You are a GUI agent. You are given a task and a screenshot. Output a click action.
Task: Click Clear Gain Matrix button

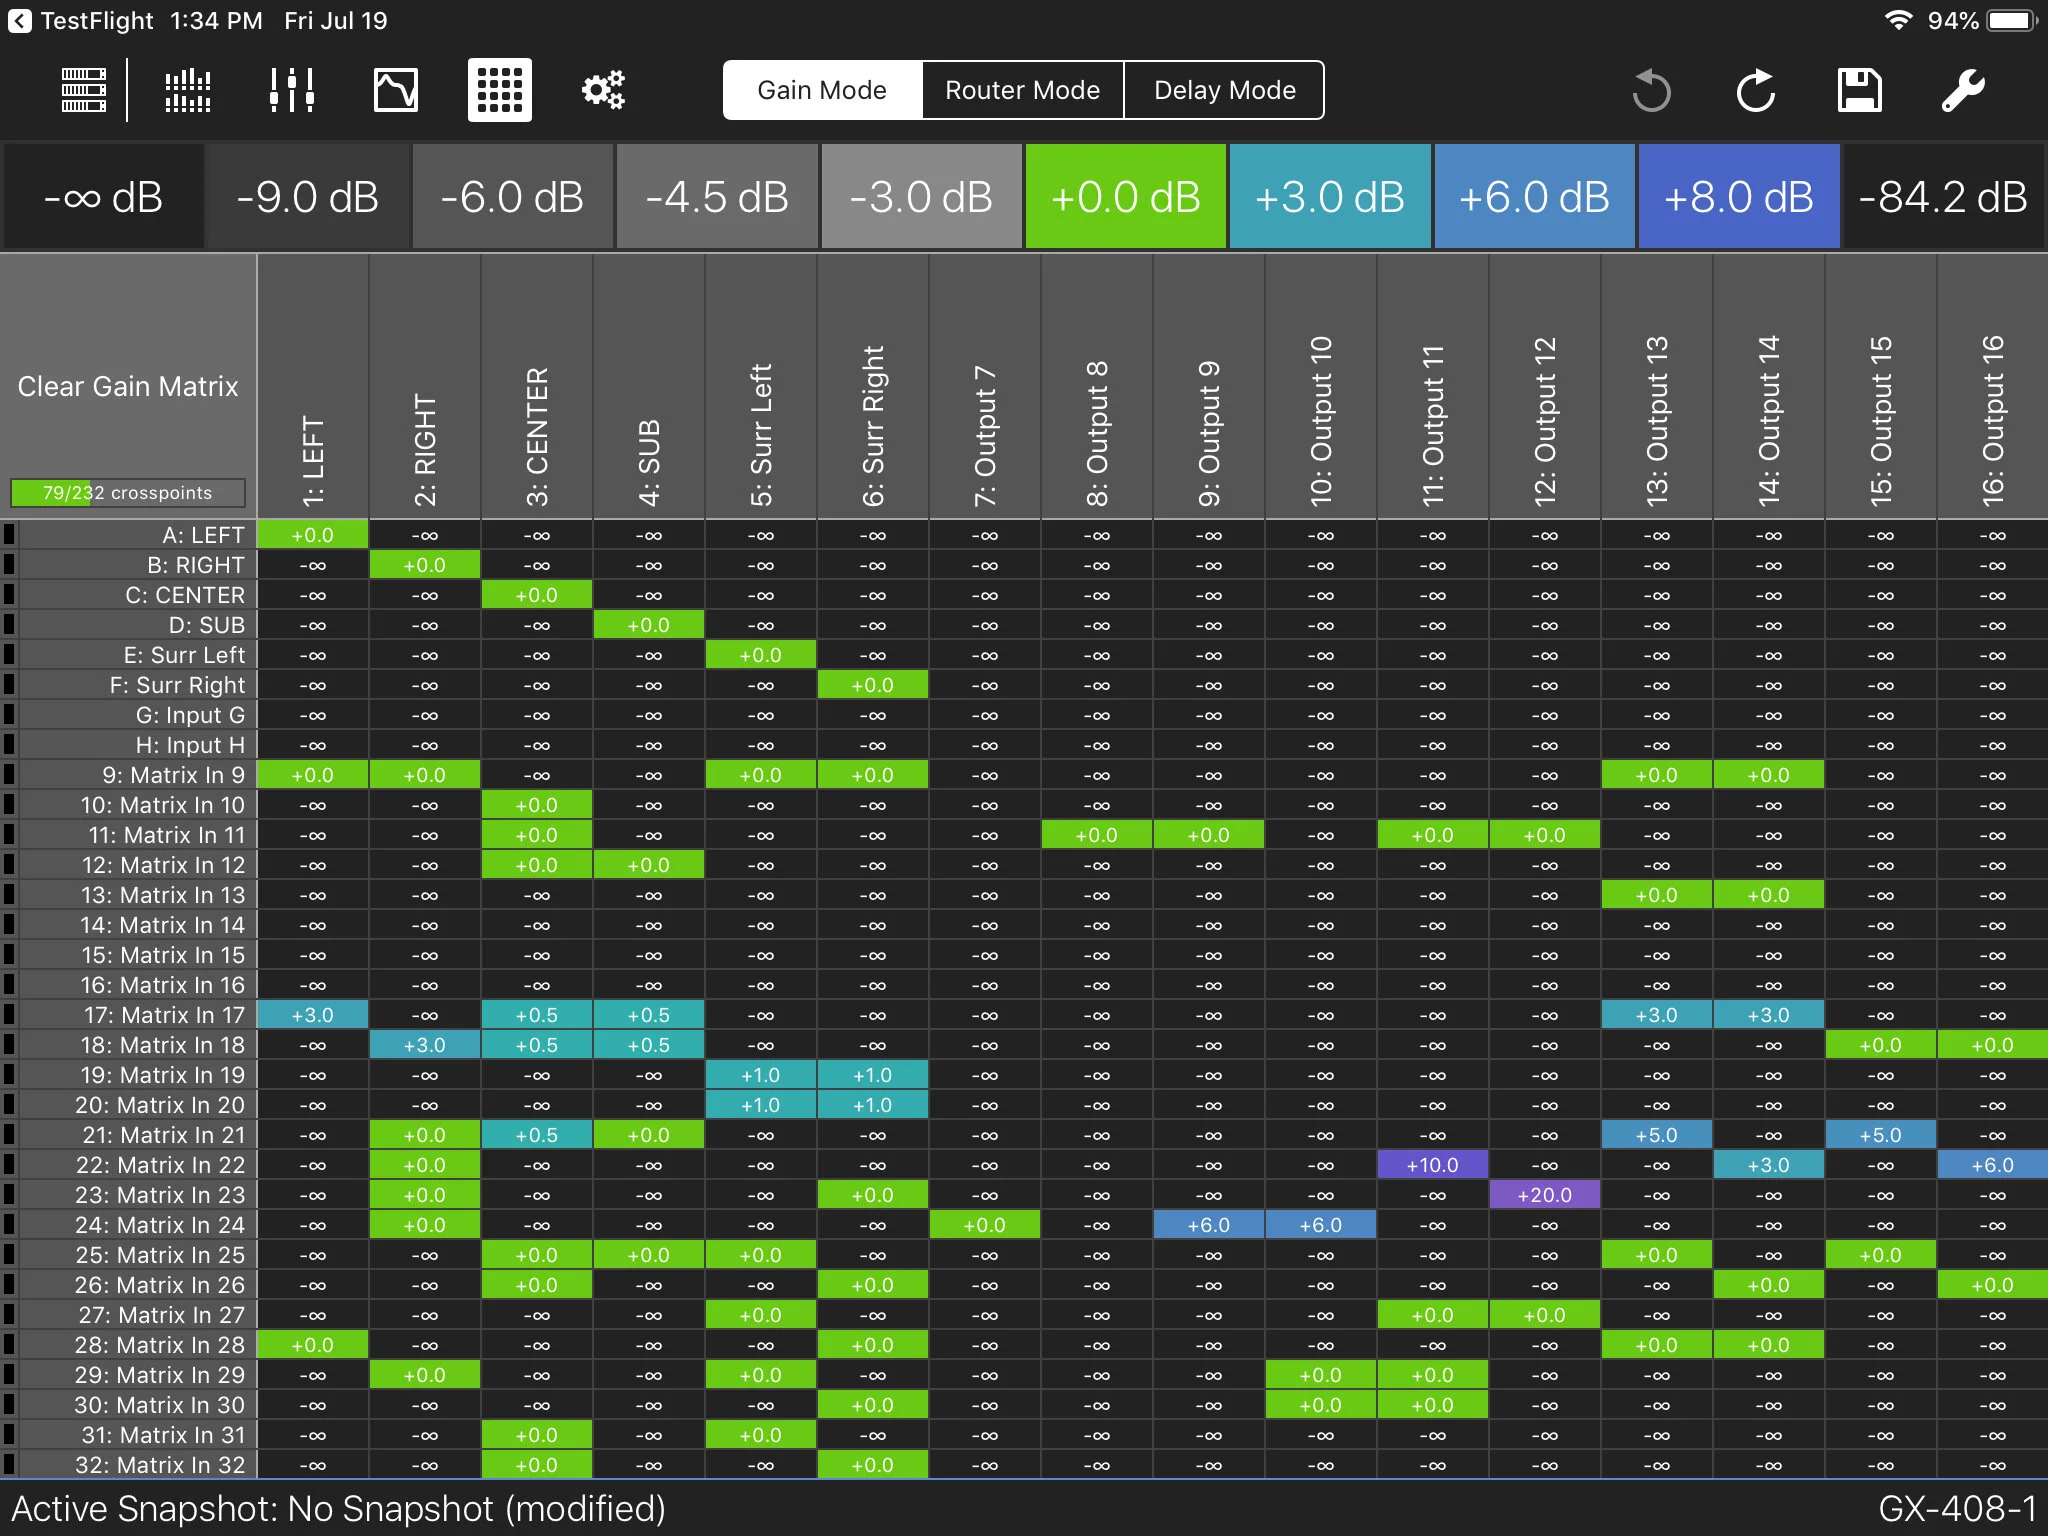(128, 386)
